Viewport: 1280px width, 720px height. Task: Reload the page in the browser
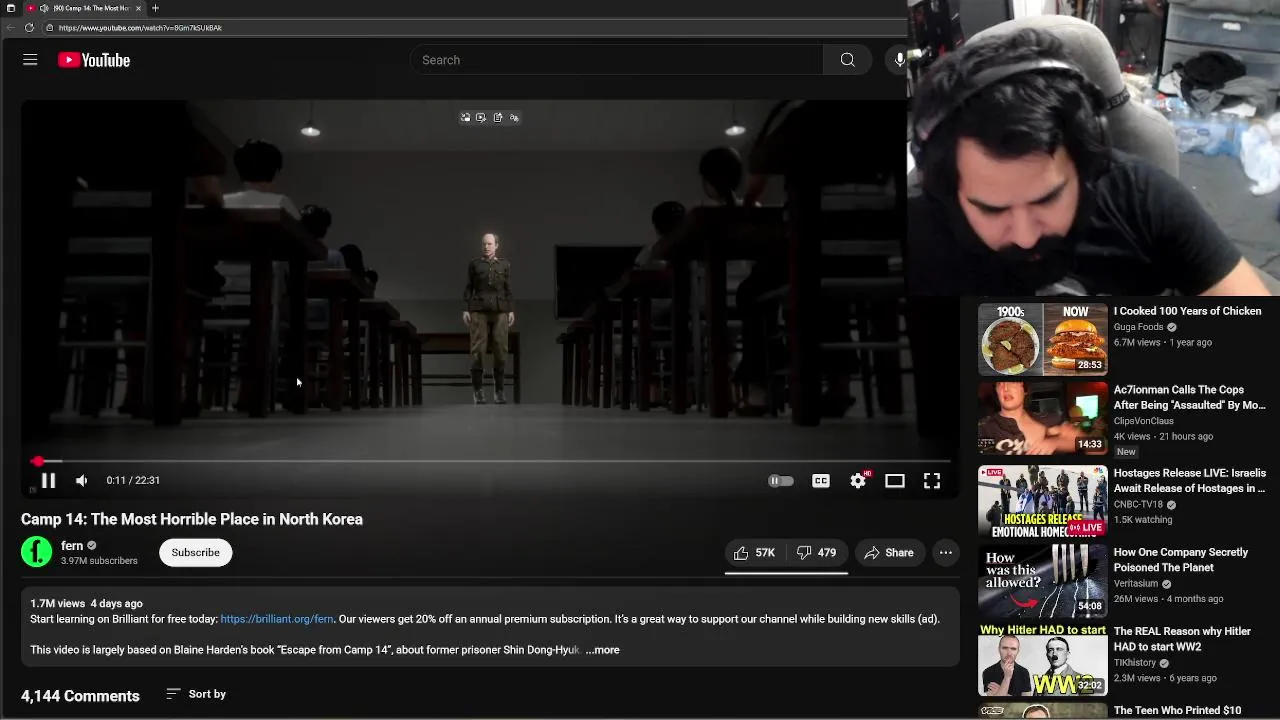(x=29, y=28)
